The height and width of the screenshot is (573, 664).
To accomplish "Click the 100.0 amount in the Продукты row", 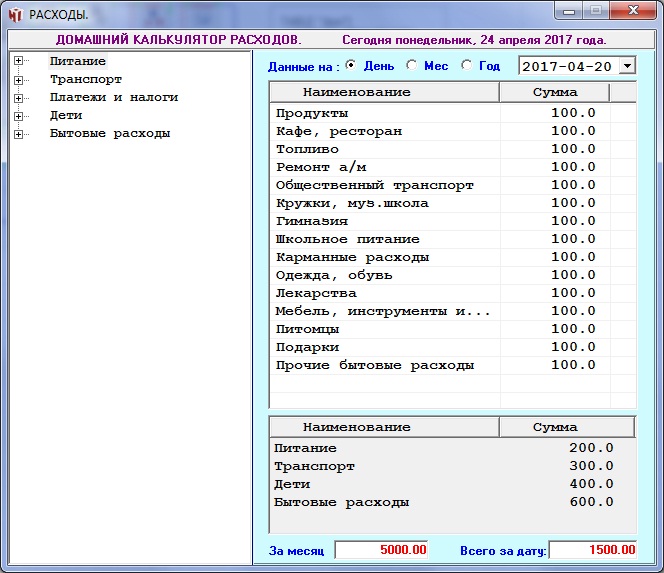I will [573, 113].
